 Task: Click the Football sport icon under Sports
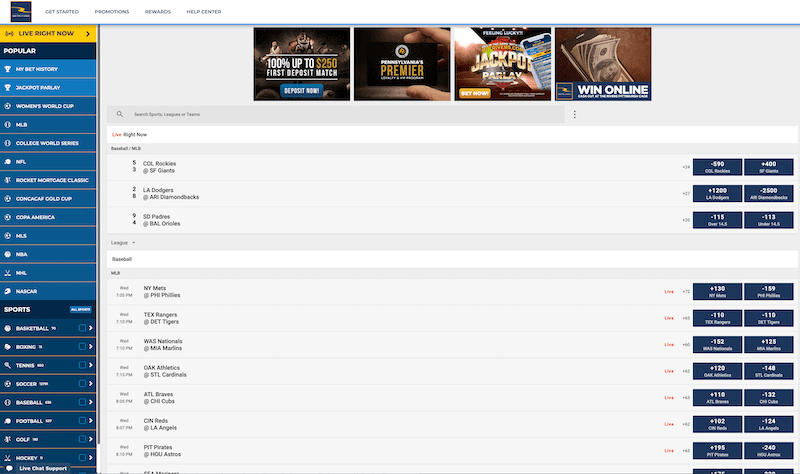click(8, 421)
